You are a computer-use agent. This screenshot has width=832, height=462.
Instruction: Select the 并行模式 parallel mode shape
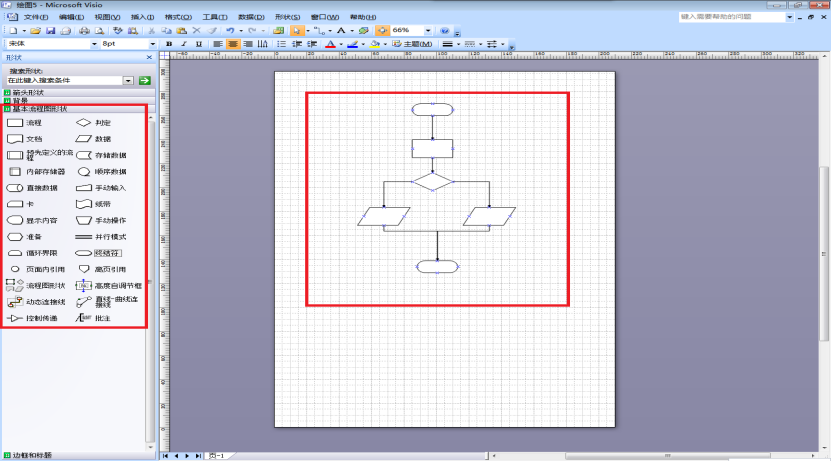[101, 237]
